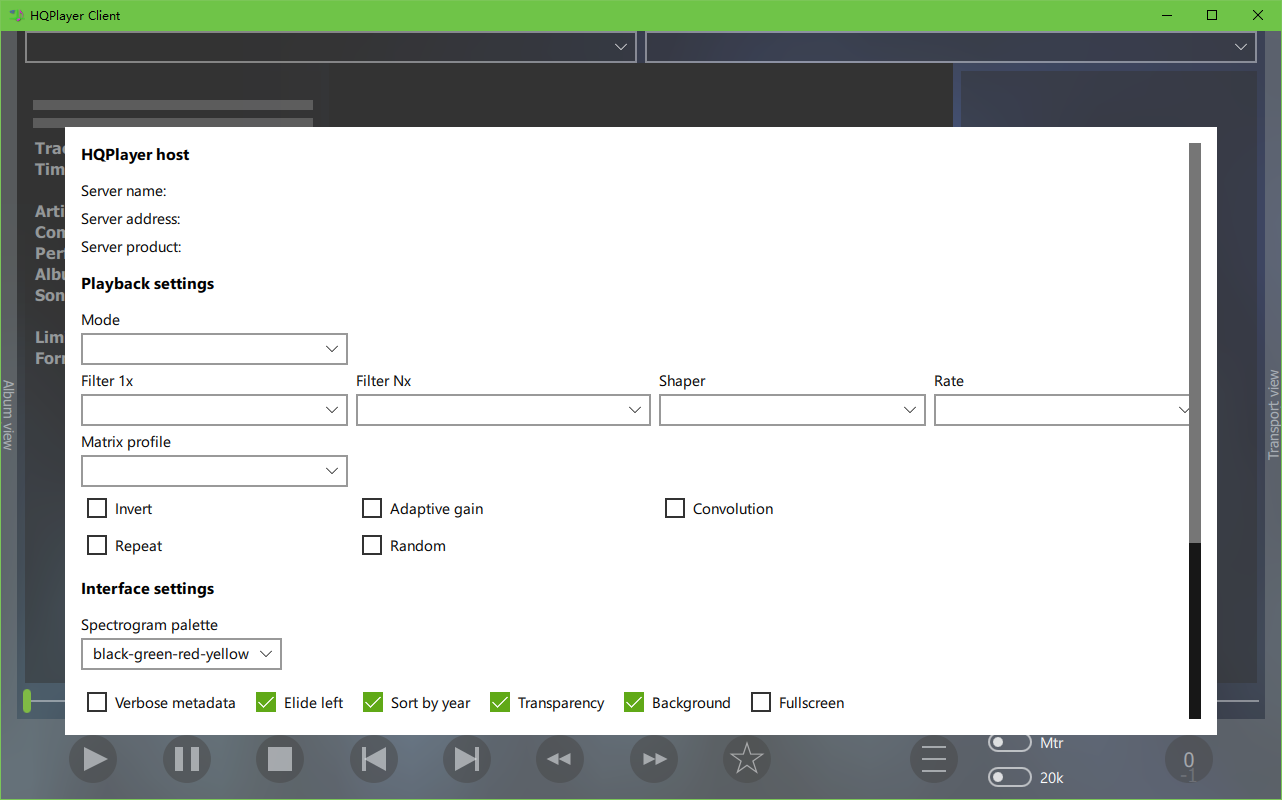Click the green seek slider handle
Screen dimensions: 1282x800
[x=27, y=701]
